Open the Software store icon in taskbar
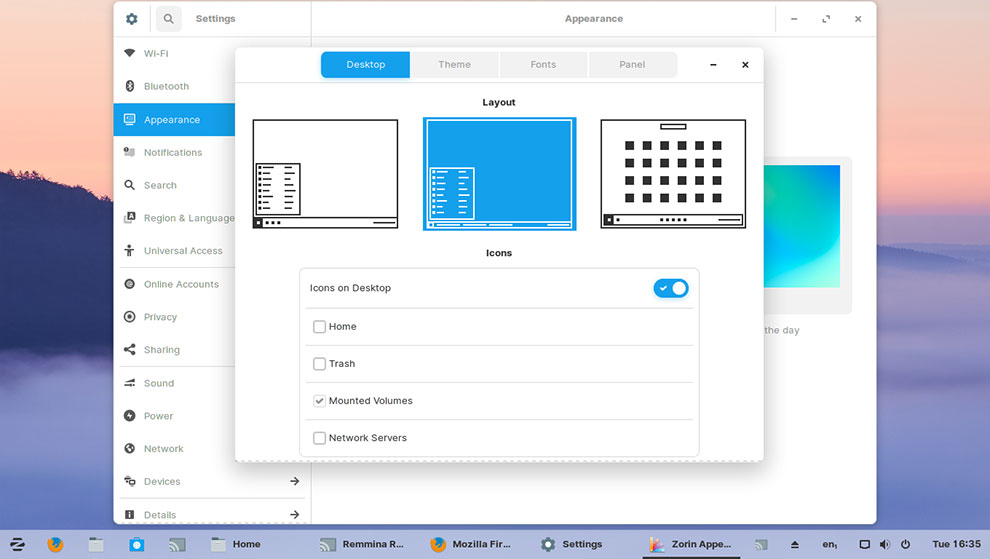Image resolution: width=990 pixels, height=559 pixels. pos(136,544)
